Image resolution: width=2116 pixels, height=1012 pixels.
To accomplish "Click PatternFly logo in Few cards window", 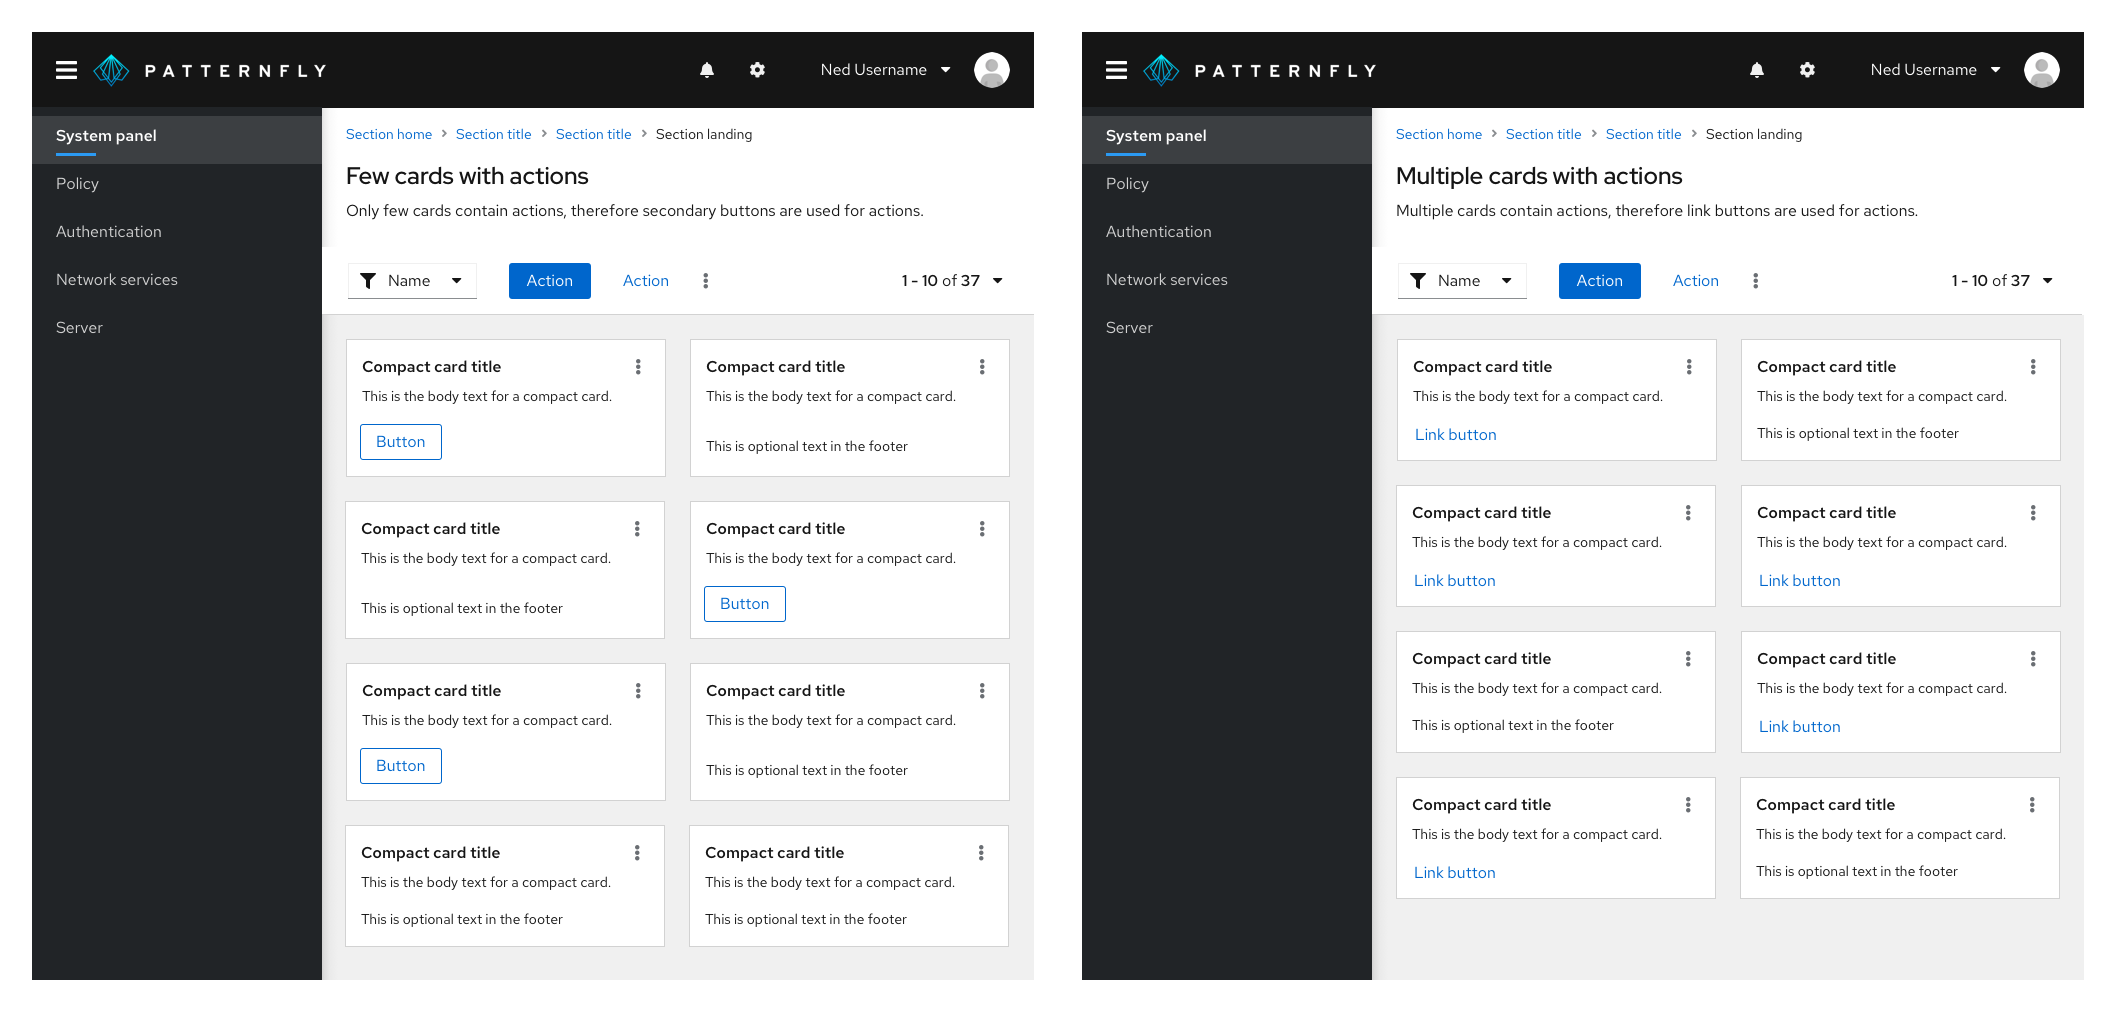I will coord(209,70).
